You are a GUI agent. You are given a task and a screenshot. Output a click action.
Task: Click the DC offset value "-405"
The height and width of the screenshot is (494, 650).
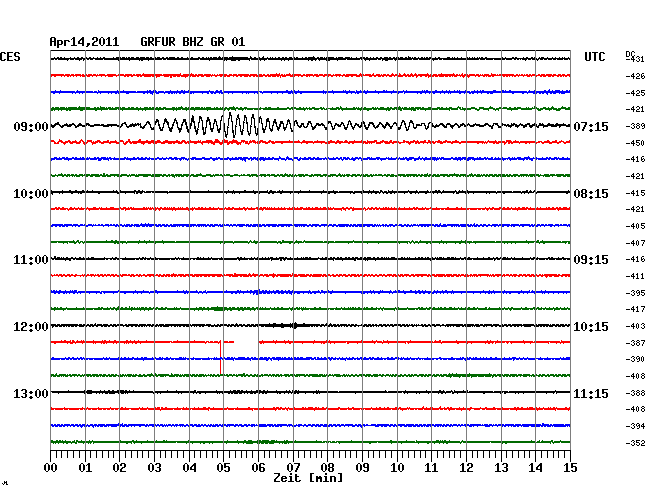coord(635,226)
